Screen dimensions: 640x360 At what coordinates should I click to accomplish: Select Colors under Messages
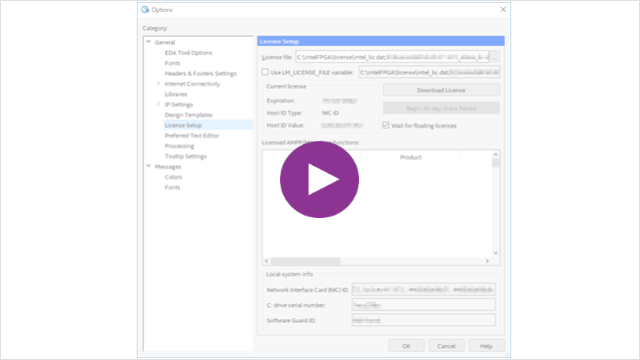(173, 177)
